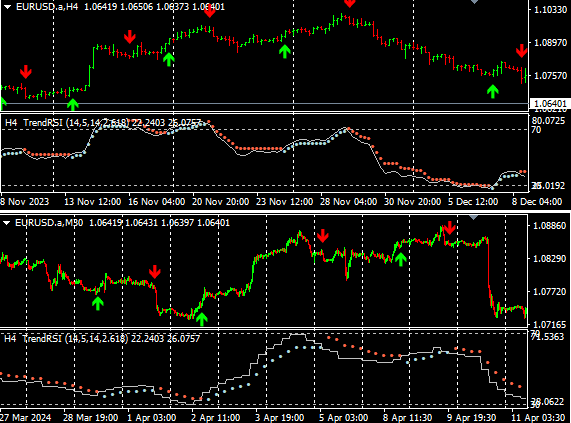Select red sell arrow above 16 Nov candles
The height and width of the screenshot is (423, 571).
130,37
